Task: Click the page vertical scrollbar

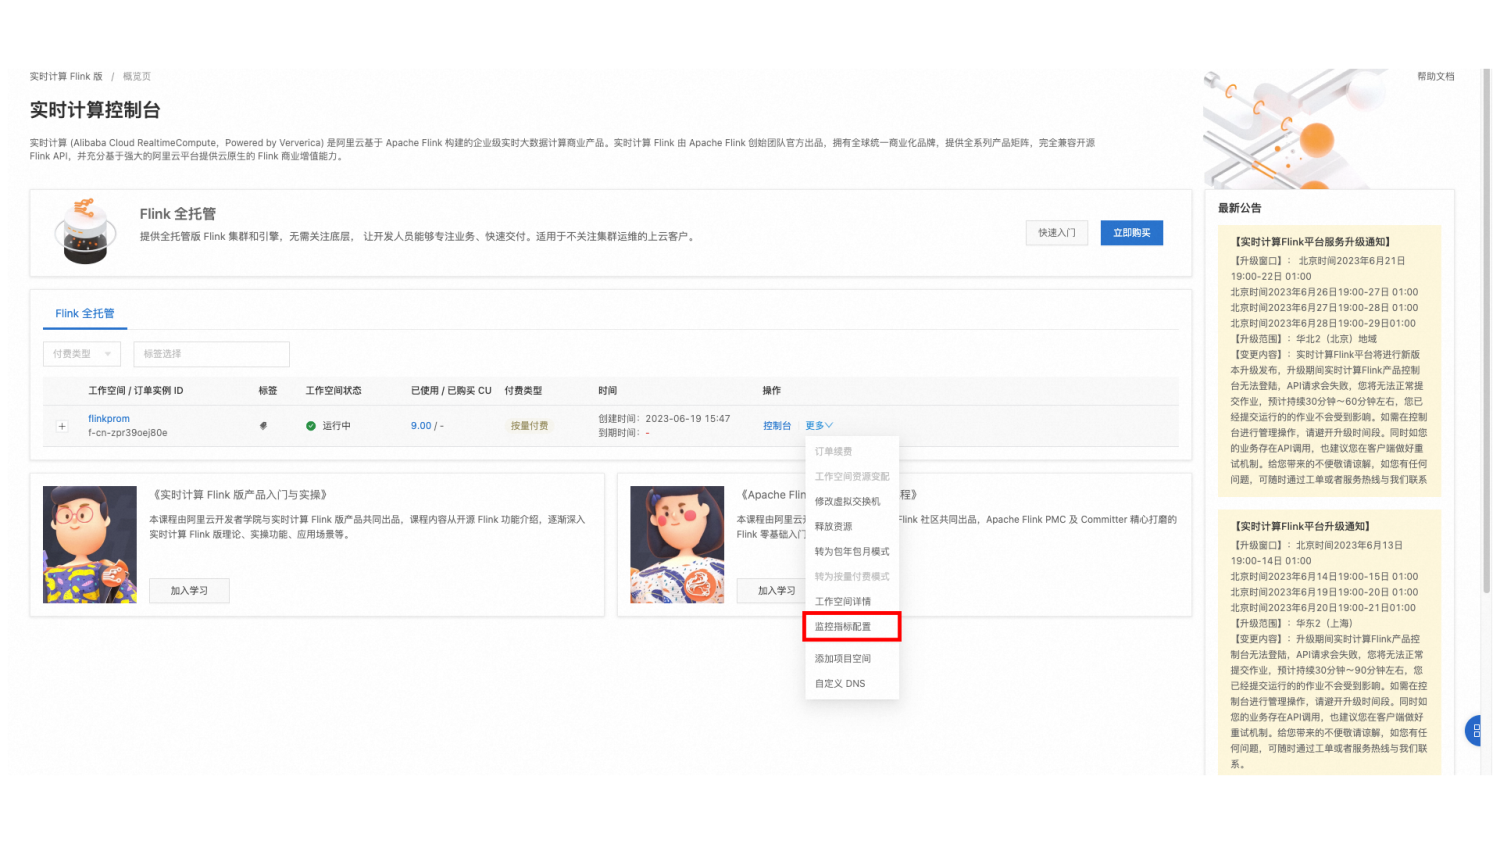Action: coord(1486,330)
